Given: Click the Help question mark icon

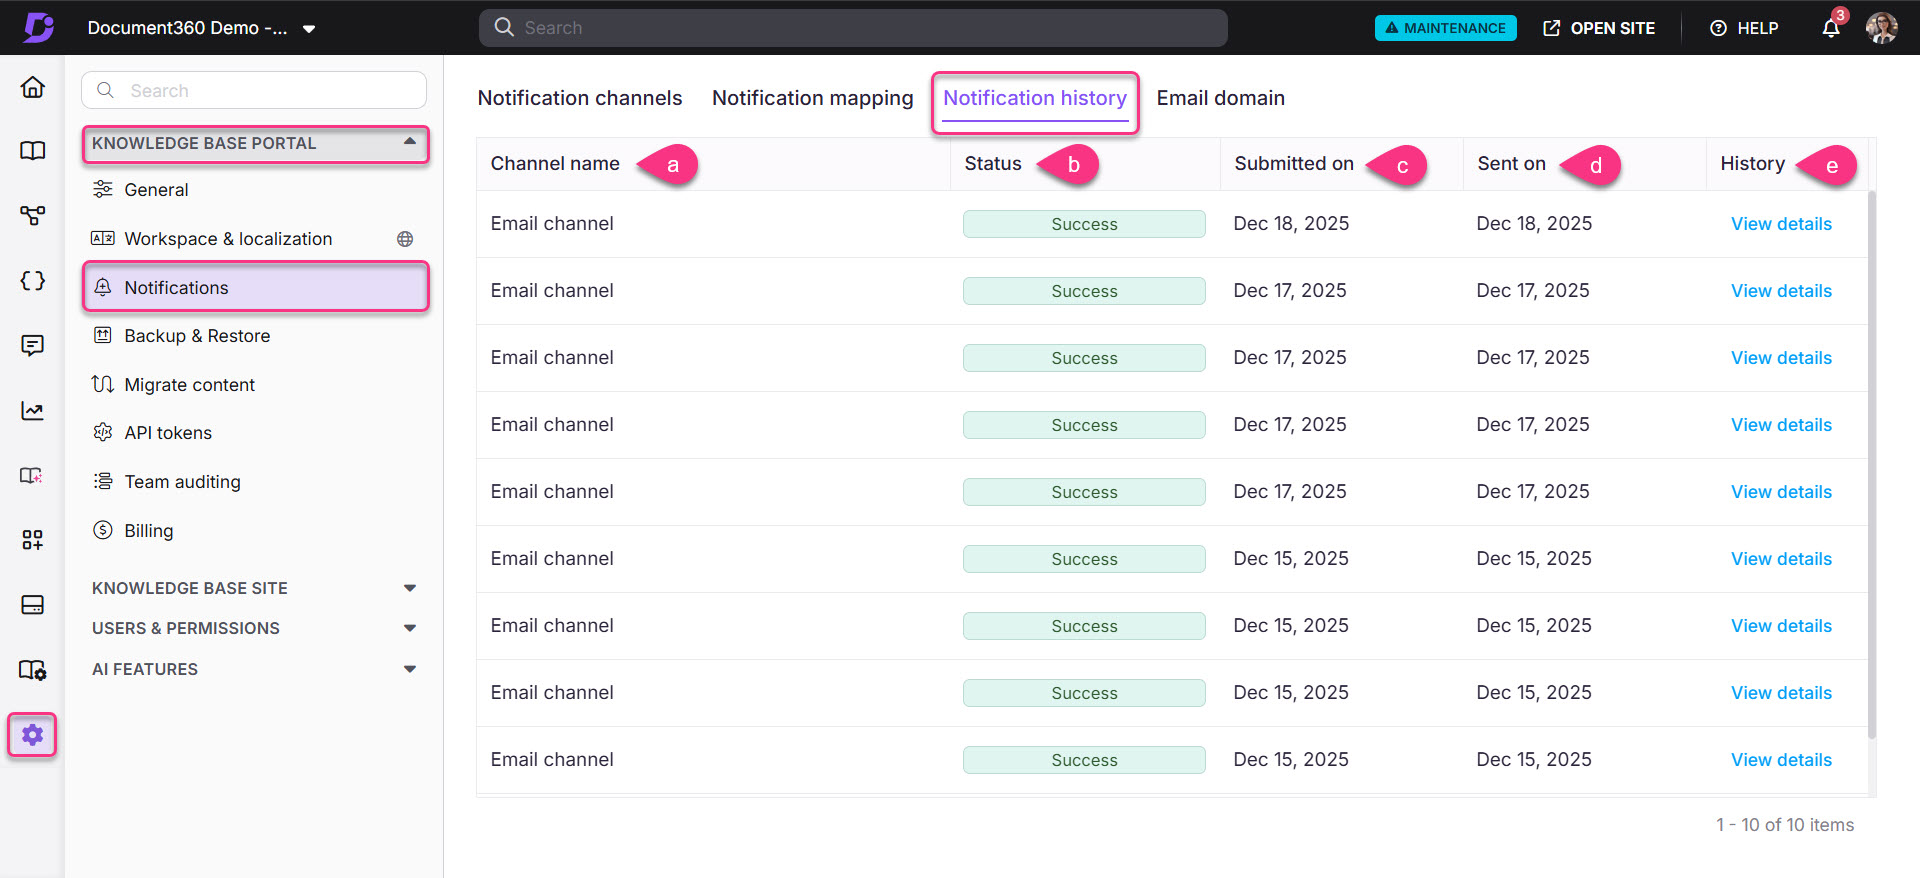Looking at the screenshot, I should point(1718,28).
